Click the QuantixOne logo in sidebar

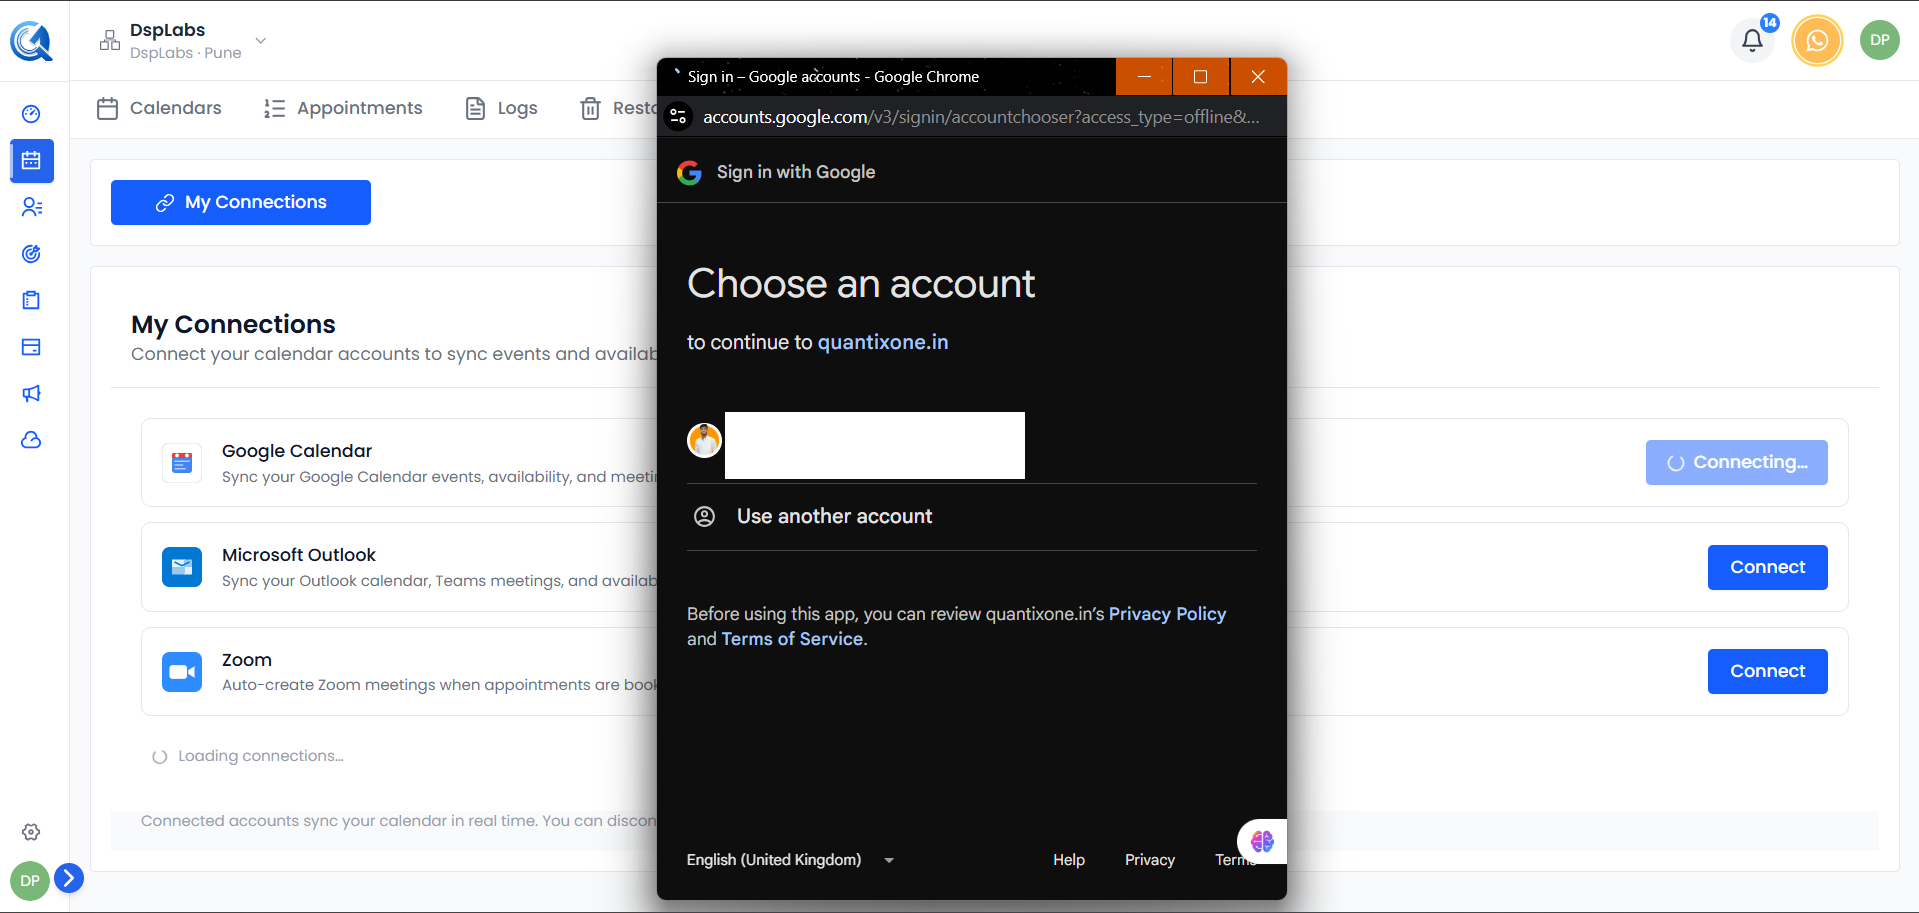pyautogui.click(x=31, y=41)
